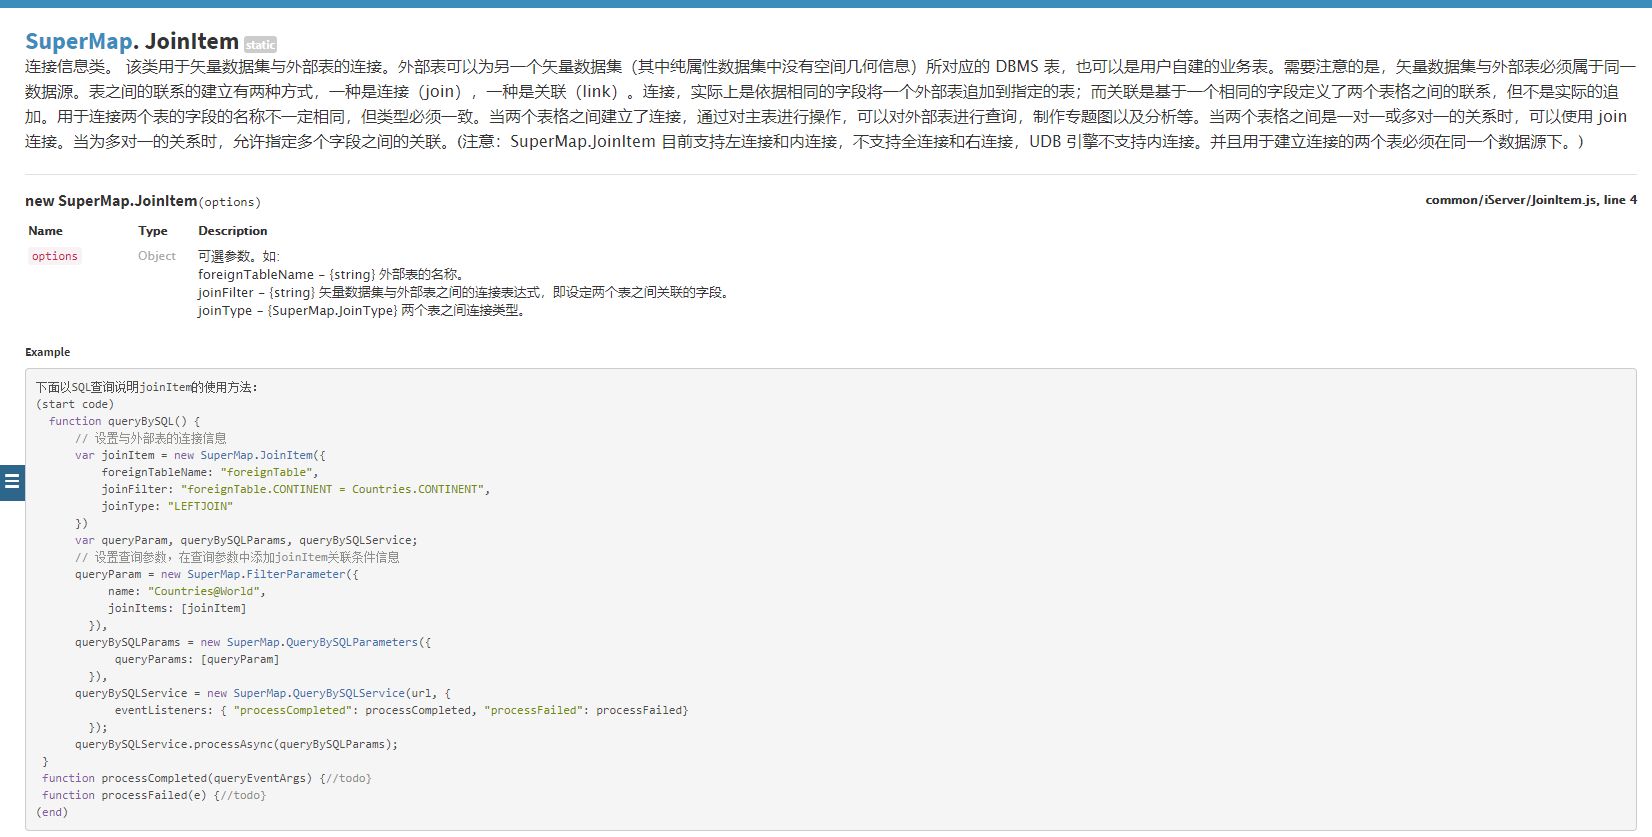Click the line 4 source link

pyautogui.click(x=1620, y=200)
